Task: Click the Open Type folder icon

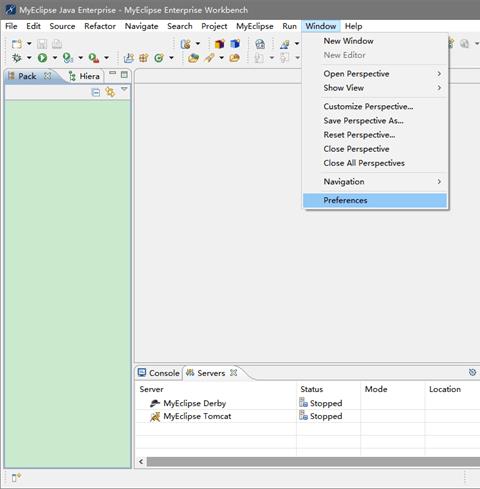Action: 193,58
